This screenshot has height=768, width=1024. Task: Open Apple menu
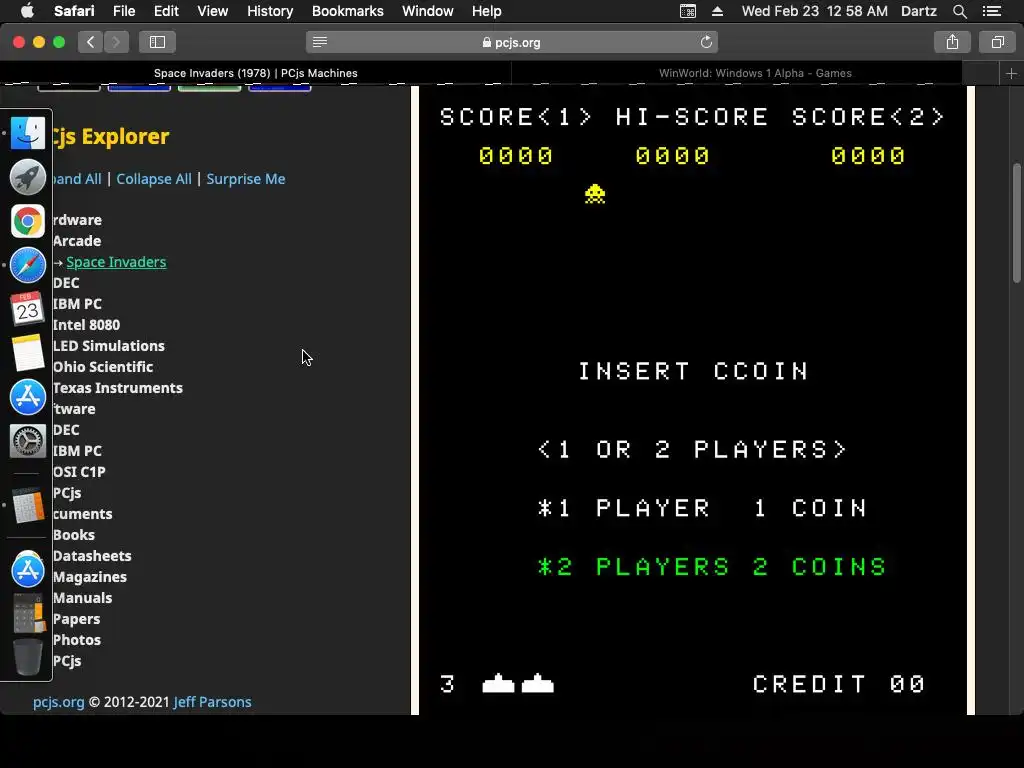pos(27,11)
